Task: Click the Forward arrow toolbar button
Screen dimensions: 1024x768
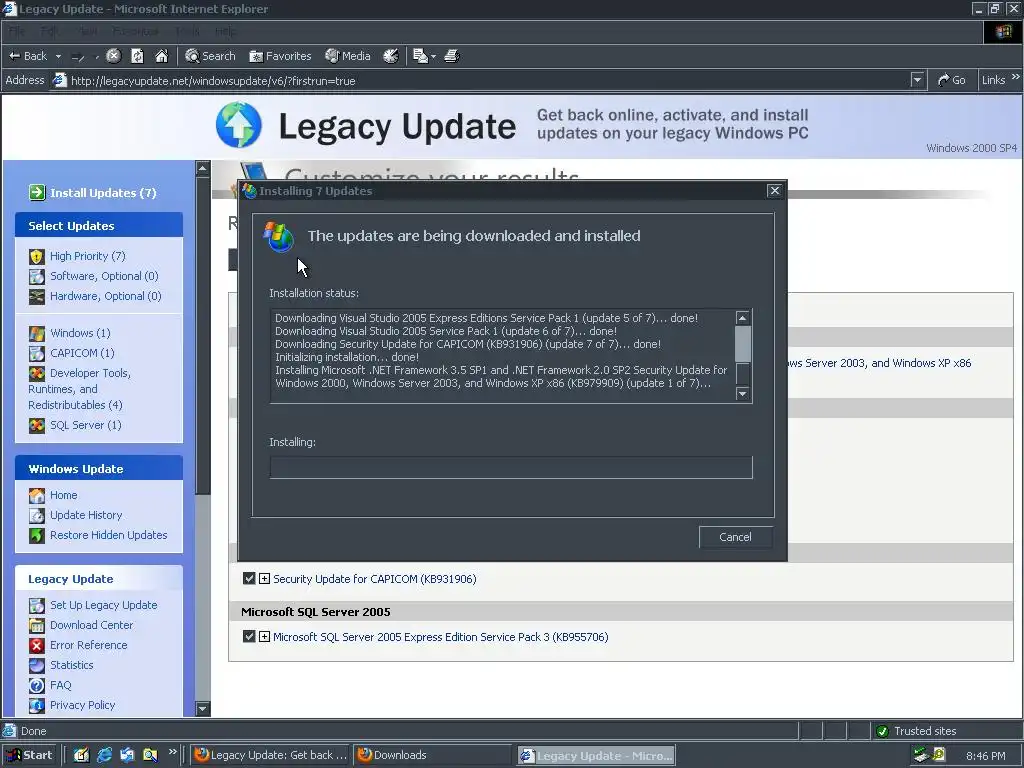Action: click(x=78, y=57)
